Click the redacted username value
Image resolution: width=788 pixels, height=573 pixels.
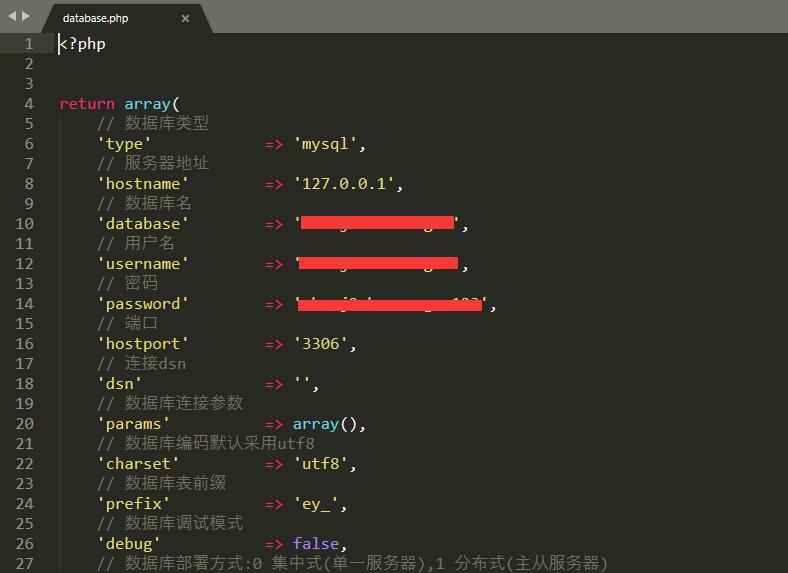(378, 264)
